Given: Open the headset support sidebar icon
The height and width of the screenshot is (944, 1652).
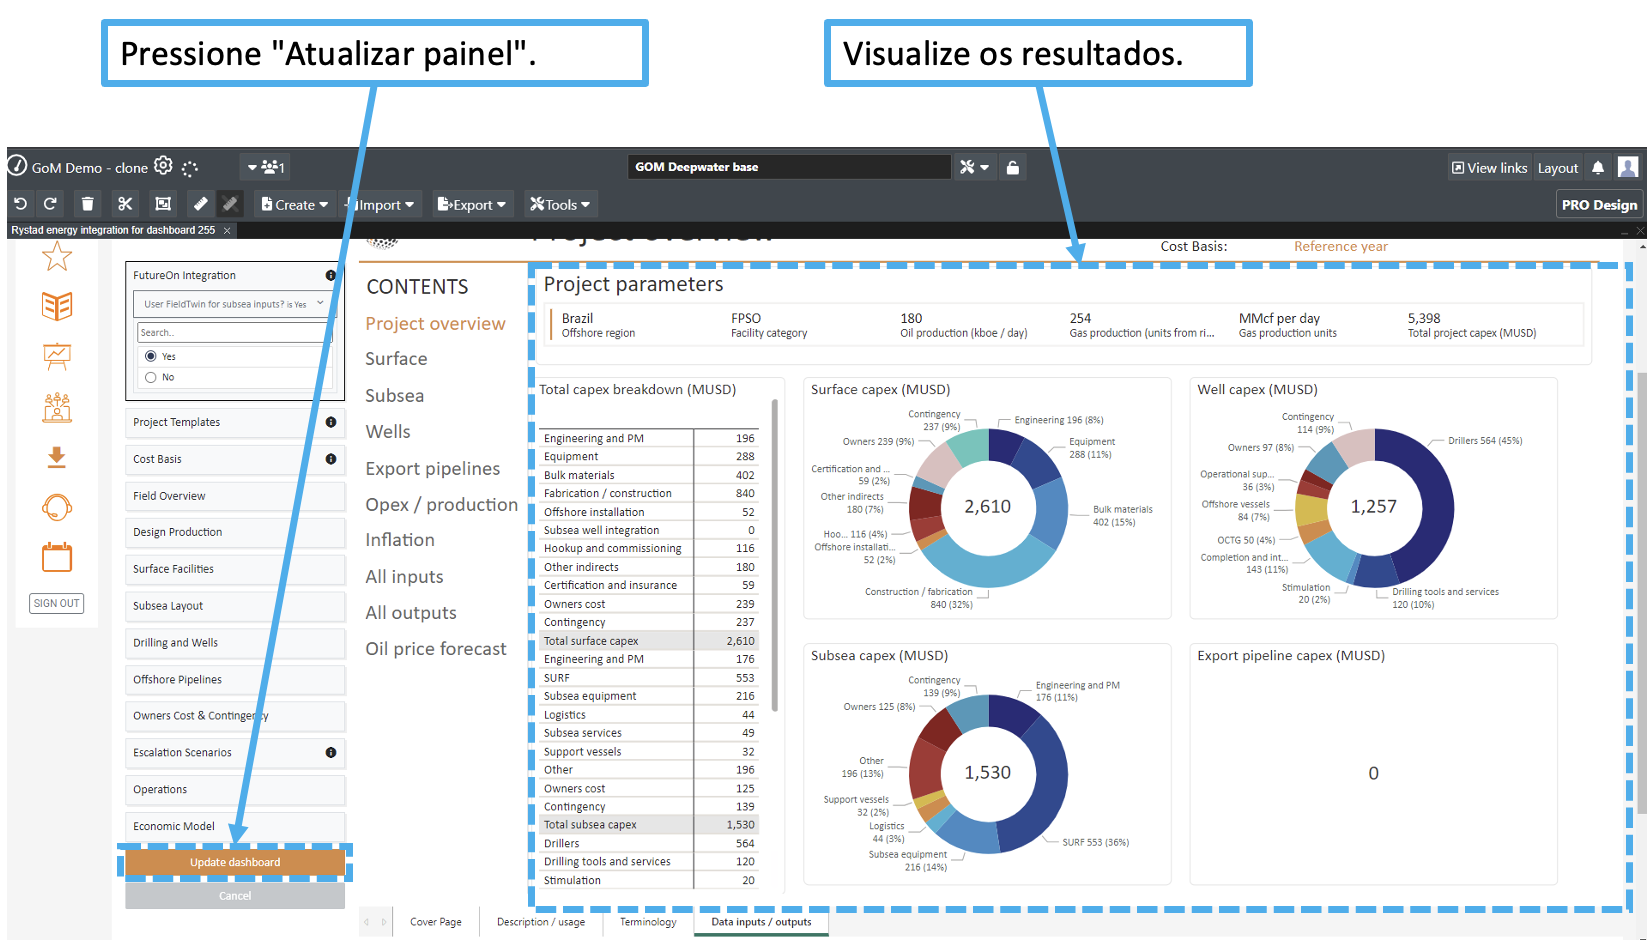Looking at the screenshot, I should tap(57, 508).
